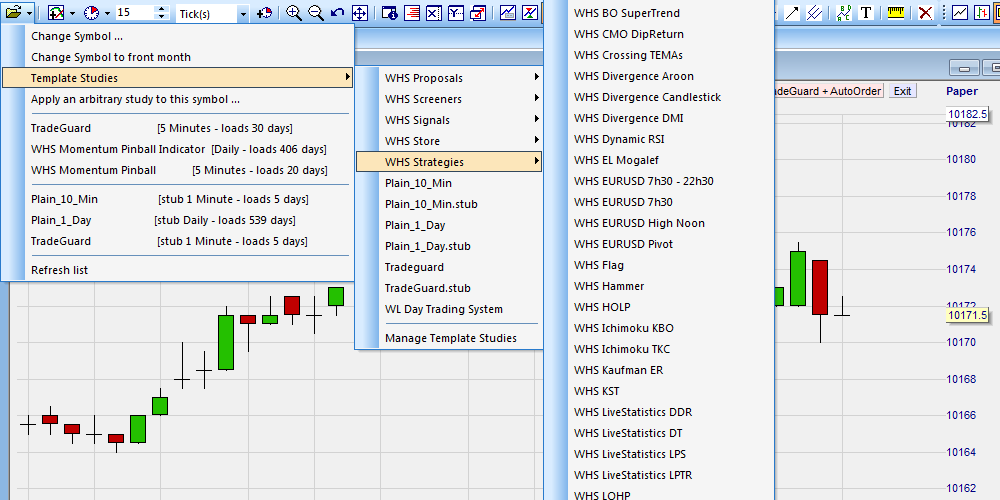
Task: Click the Exit button
Action: pos(902,91)
